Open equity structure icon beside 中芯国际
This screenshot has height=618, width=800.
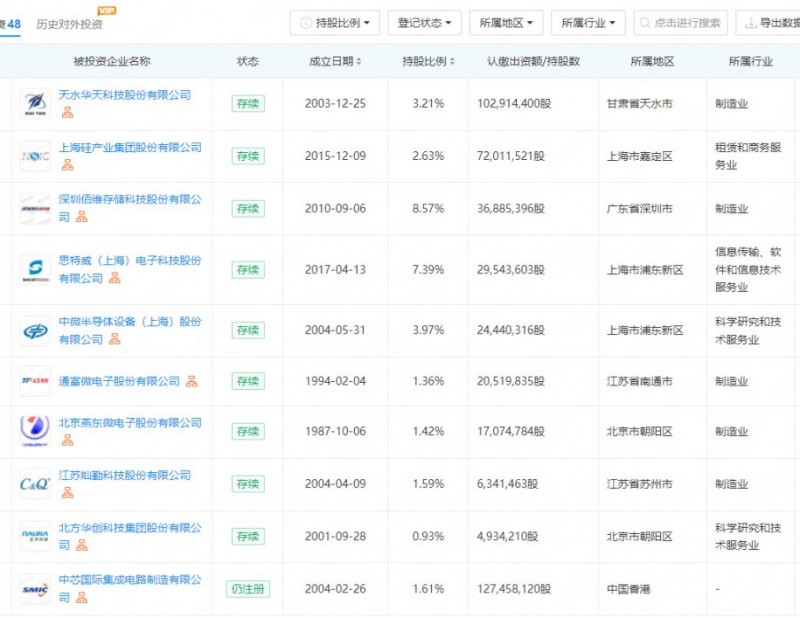point(82,598)
